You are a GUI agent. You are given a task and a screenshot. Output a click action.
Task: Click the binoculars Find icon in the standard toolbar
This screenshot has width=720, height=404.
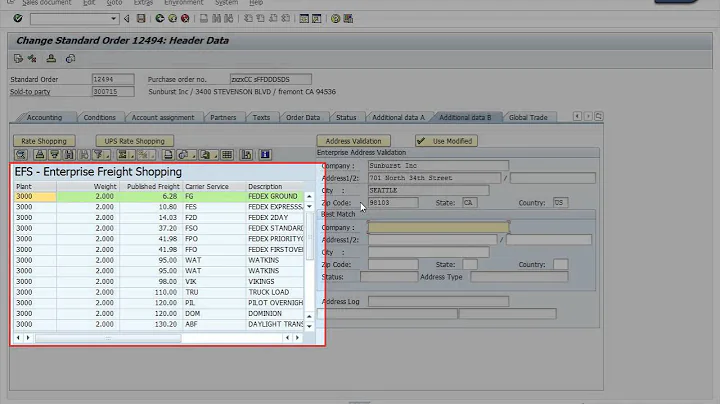[x=216, y=18]
